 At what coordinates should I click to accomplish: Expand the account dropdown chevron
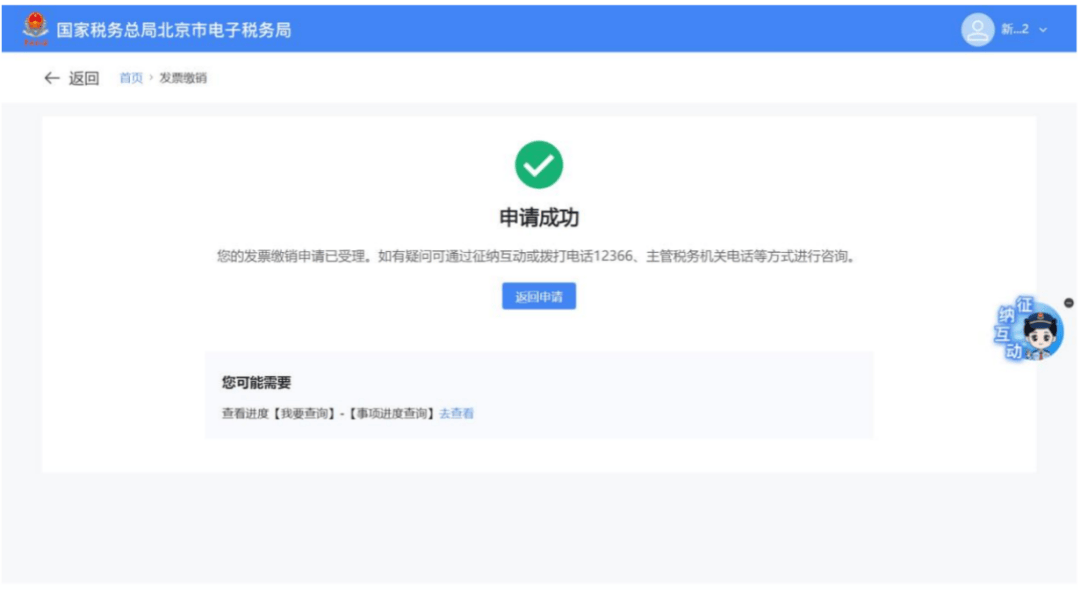click(1043, 30)
